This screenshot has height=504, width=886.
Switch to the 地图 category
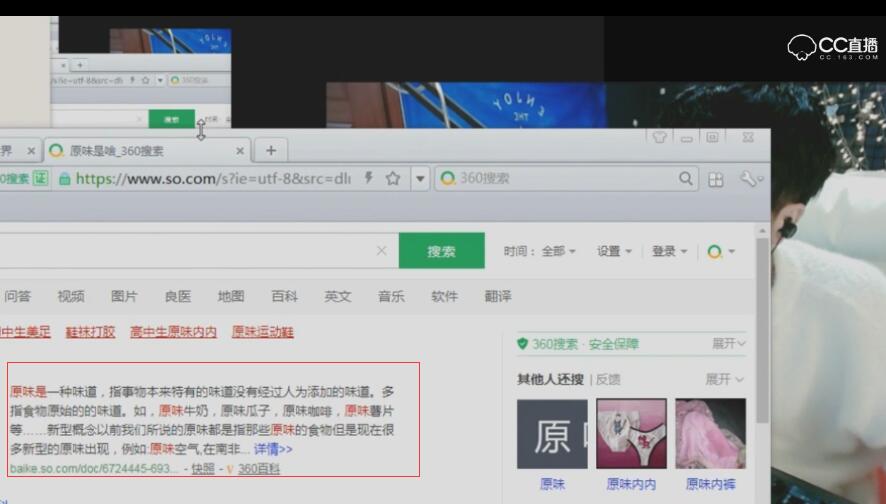(x=231, y=296)
